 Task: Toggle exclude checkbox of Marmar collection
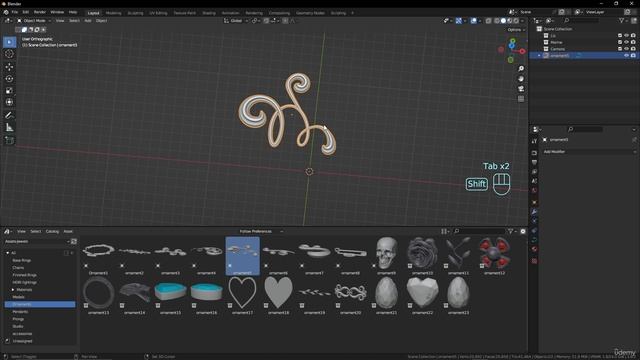point(620,42)
